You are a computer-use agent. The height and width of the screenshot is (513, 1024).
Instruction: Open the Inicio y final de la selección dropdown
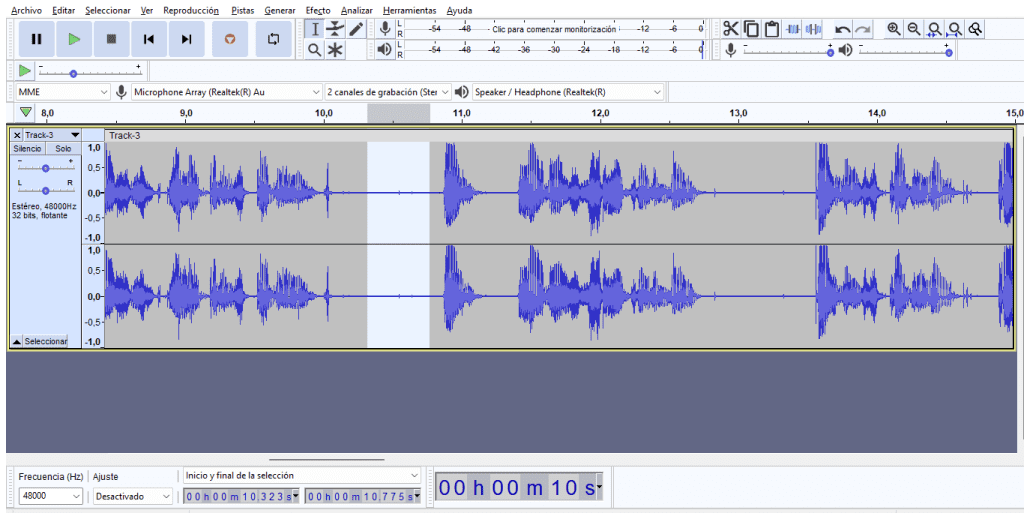point(302,475)
